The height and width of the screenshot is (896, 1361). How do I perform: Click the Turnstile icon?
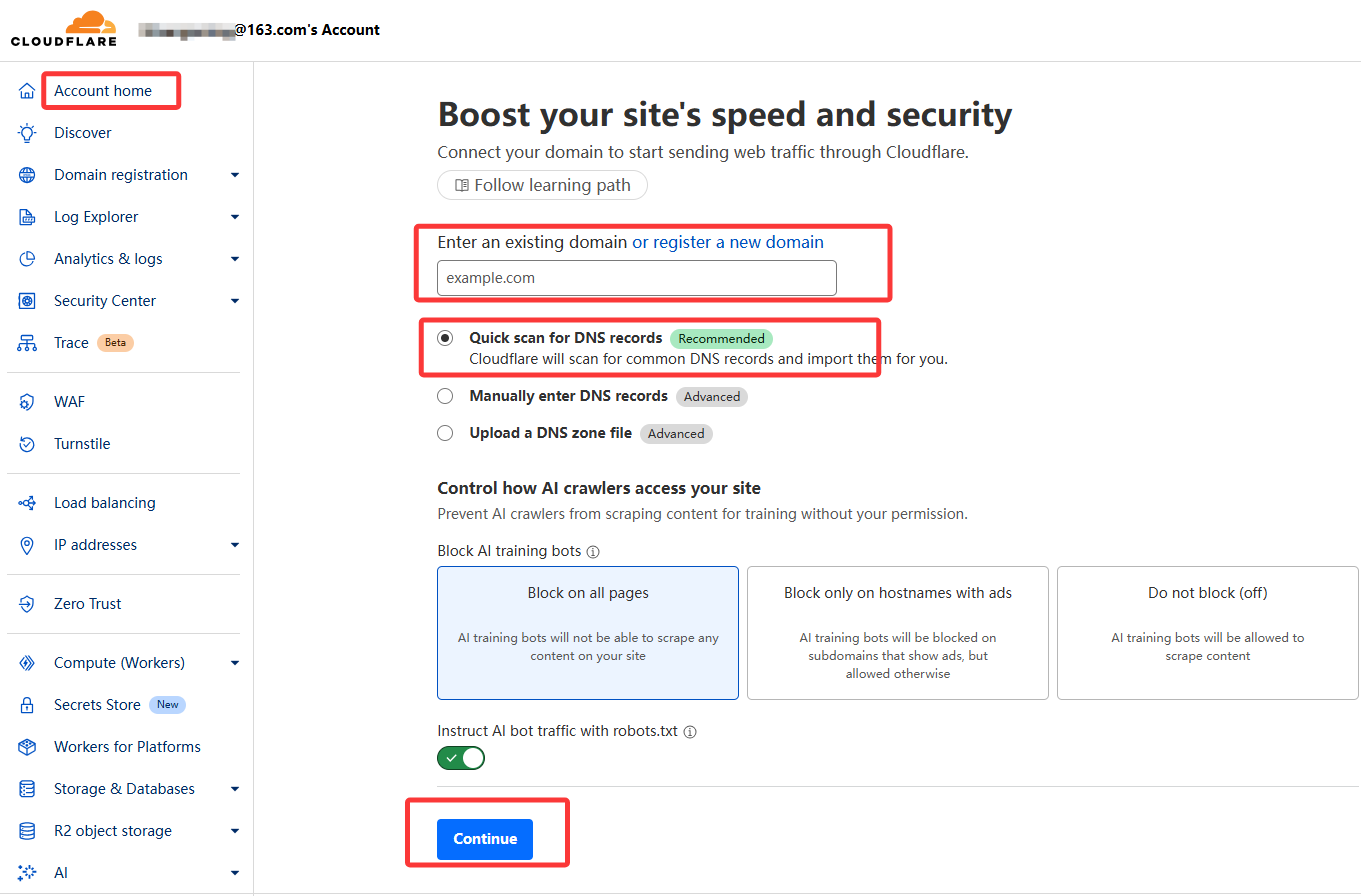click(27, 444)
